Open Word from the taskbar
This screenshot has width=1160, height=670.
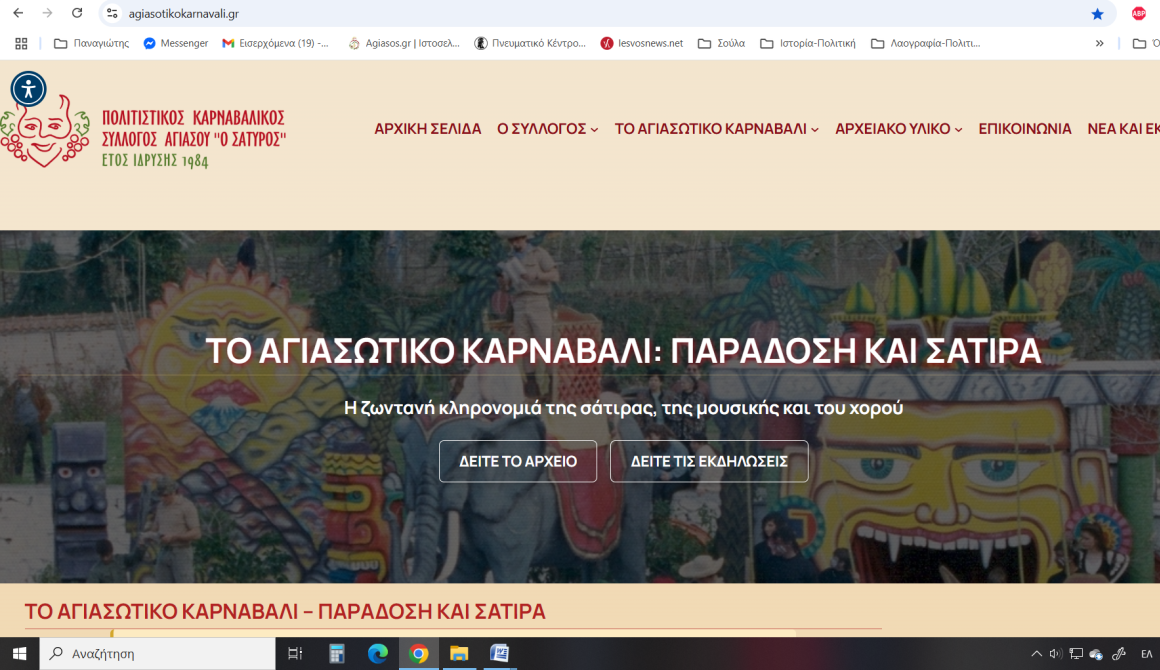499,654
